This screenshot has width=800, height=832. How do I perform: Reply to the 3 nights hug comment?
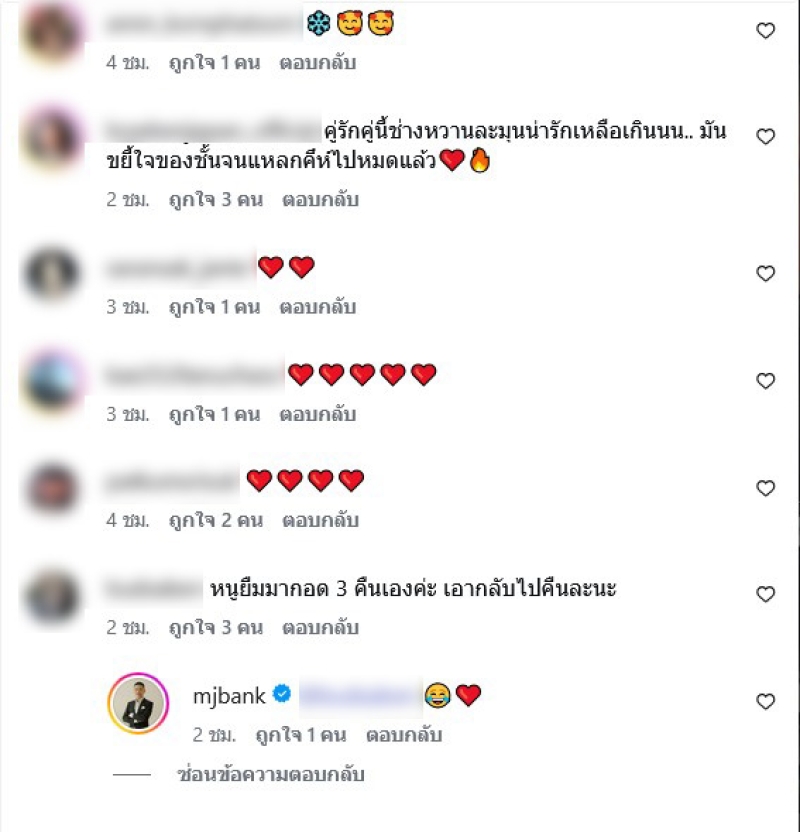click(320, 627)
